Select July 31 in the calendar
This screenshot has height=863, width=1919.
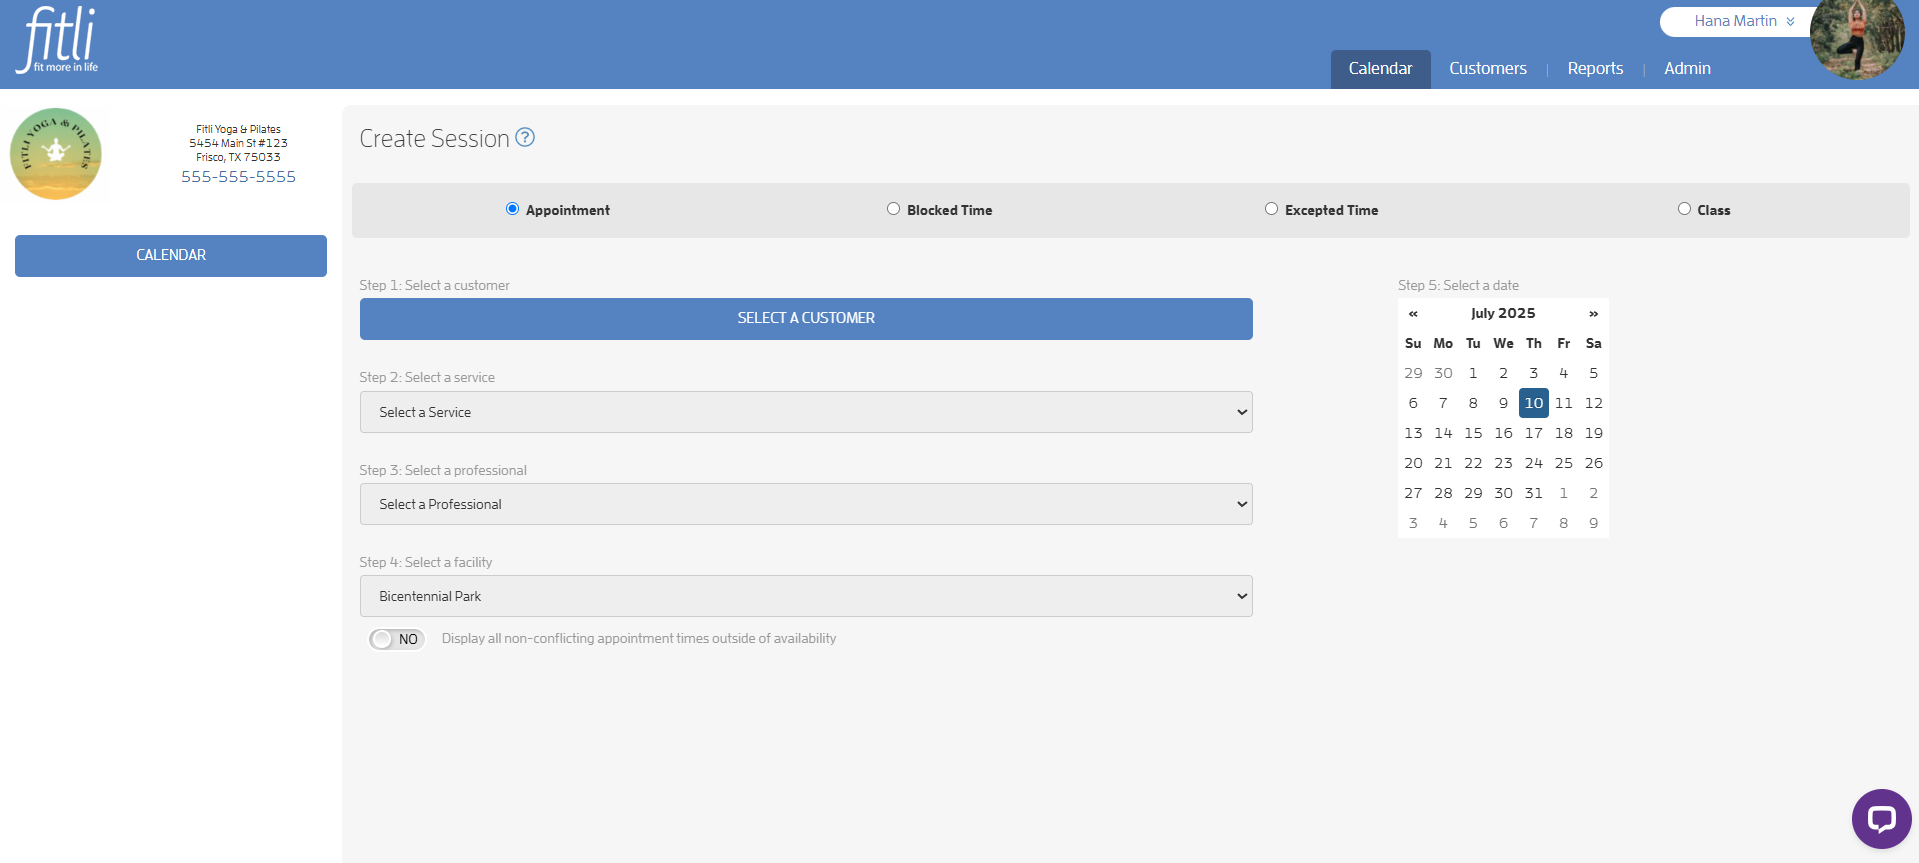1533,493
